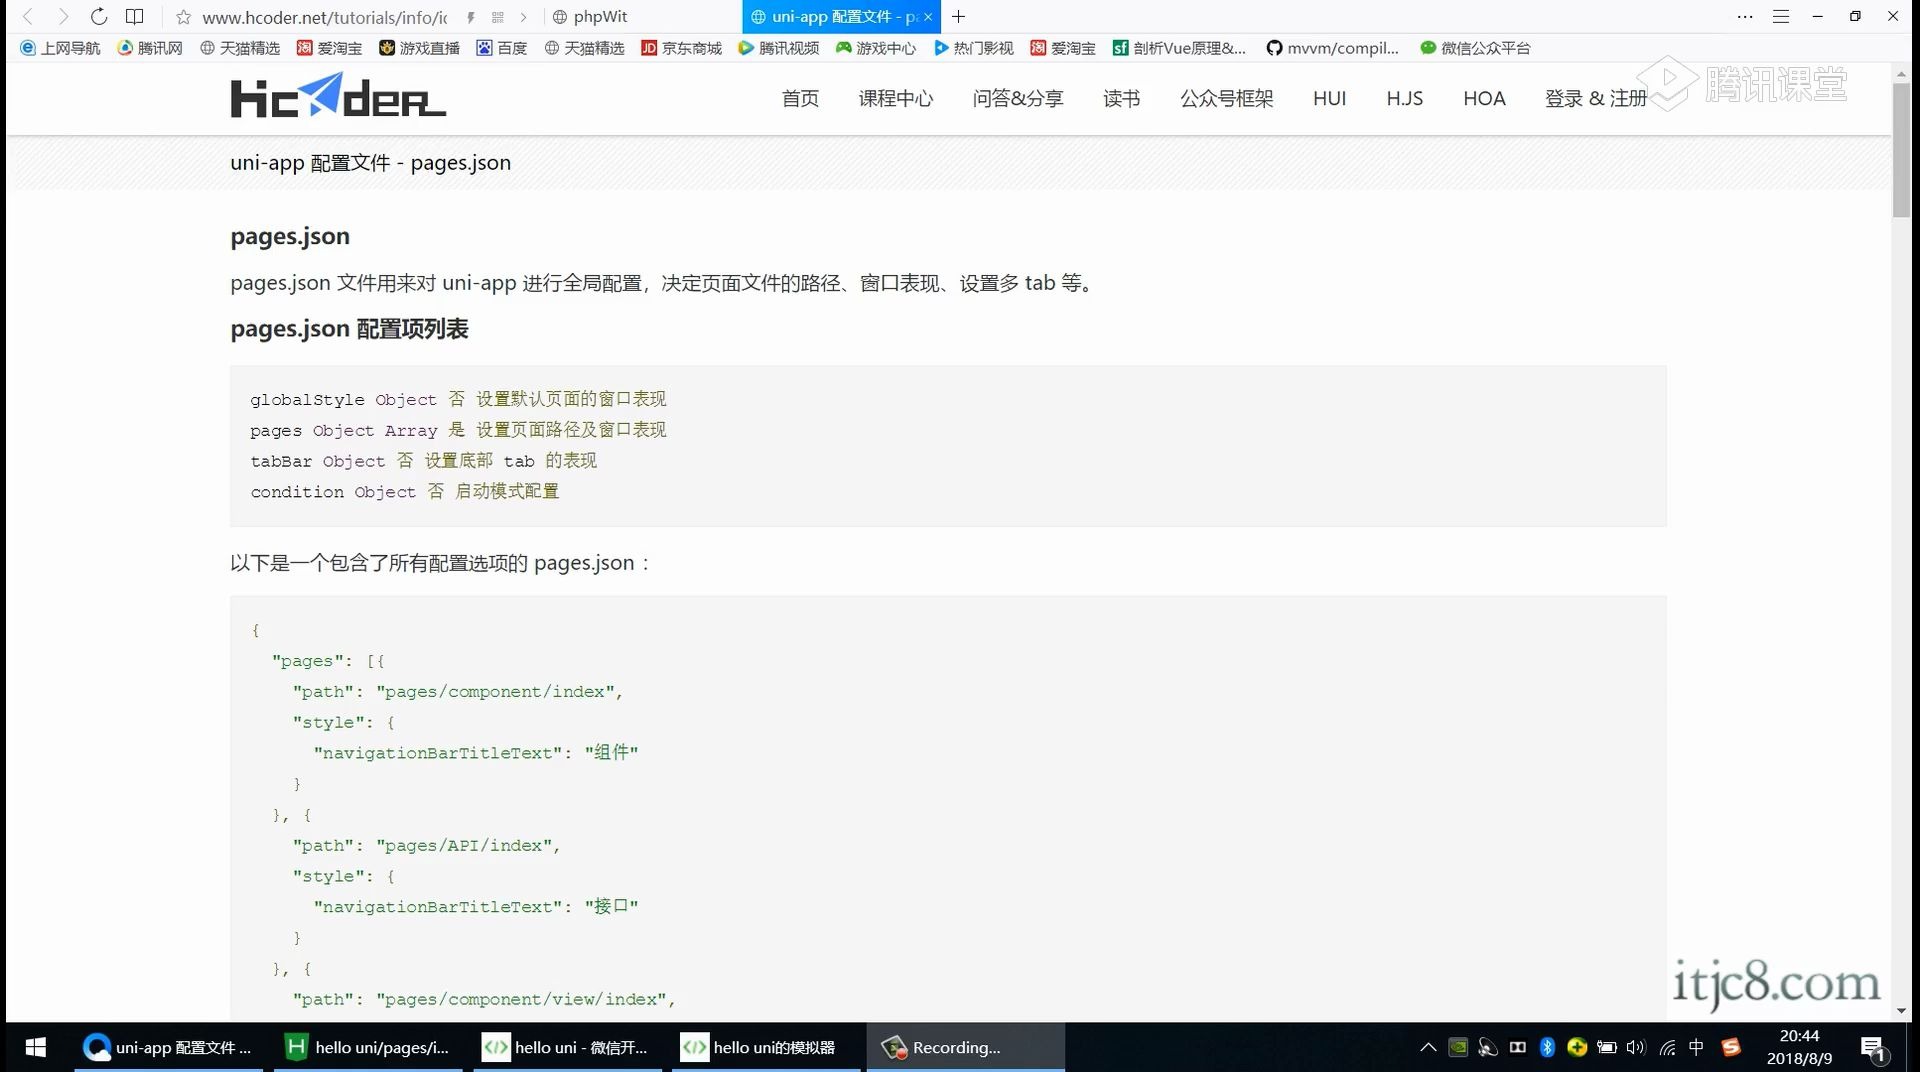The width and height of the screenshot is (1920, 1072).
Task: Click the volume speaker tray icon
Action: pos(1636,1047)
